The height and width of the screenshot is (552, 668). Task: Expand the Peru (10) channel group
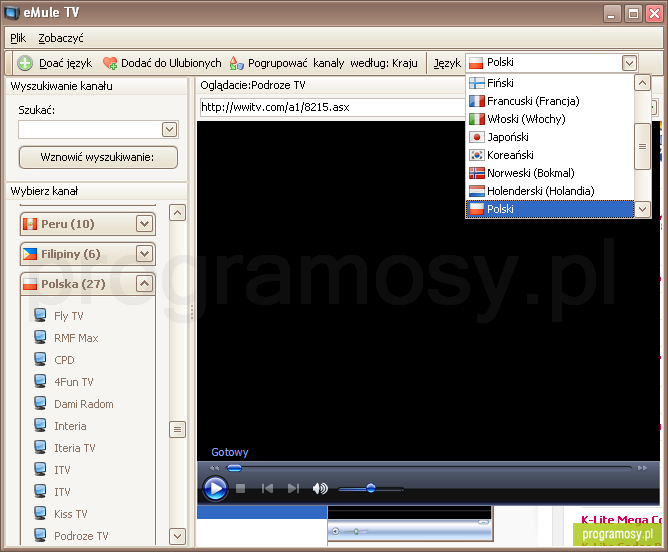click(x=144, y=224)
